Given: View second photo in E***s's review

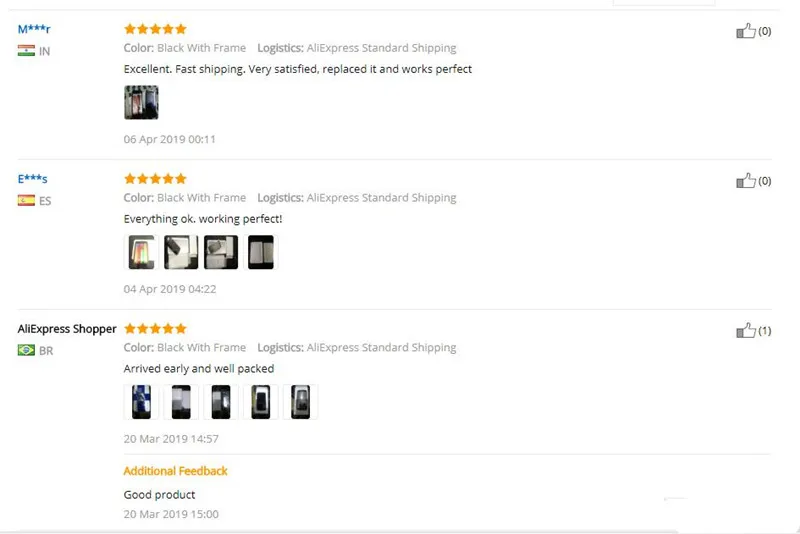Looking at the screenshot, I should tap(181, 252).
